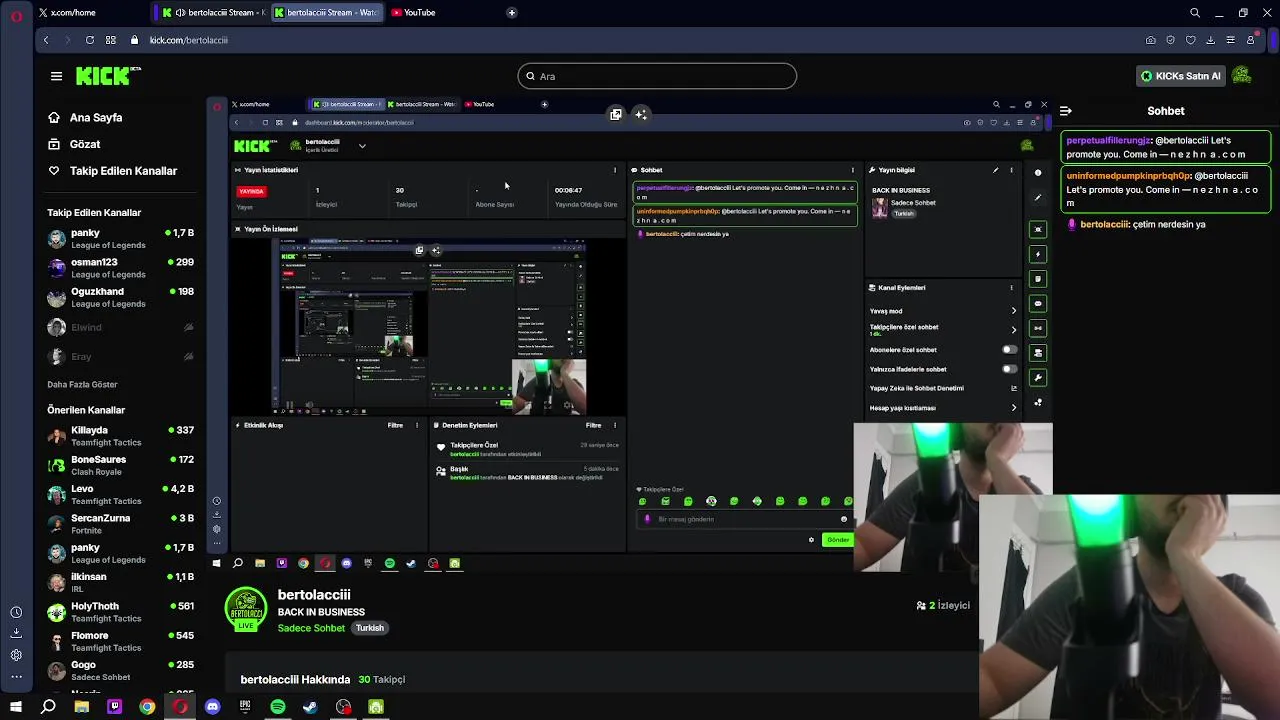Pop out video with overlay icon
1280x720 pixels.
pyautogui.click(x=616, y=114)
